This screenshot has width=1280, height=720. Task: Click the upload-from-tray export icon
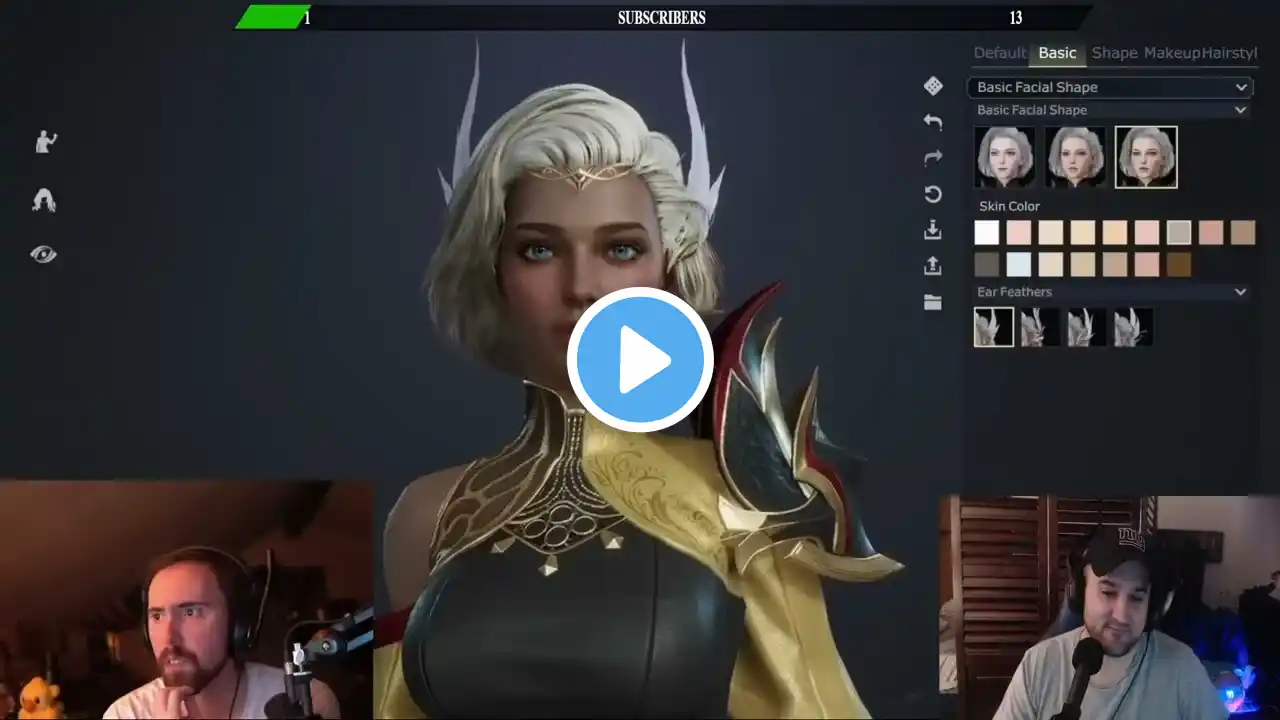click(933, 265)
